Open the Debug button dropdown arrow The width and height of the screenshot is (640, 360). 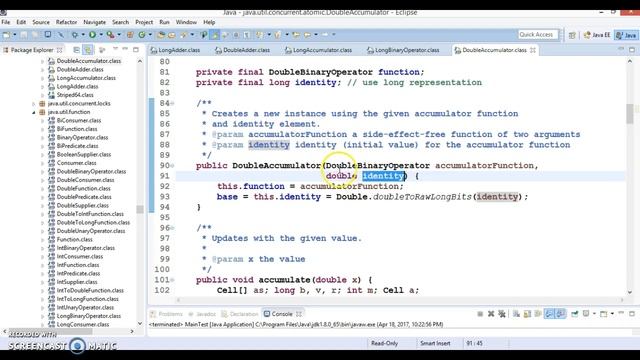82,35
